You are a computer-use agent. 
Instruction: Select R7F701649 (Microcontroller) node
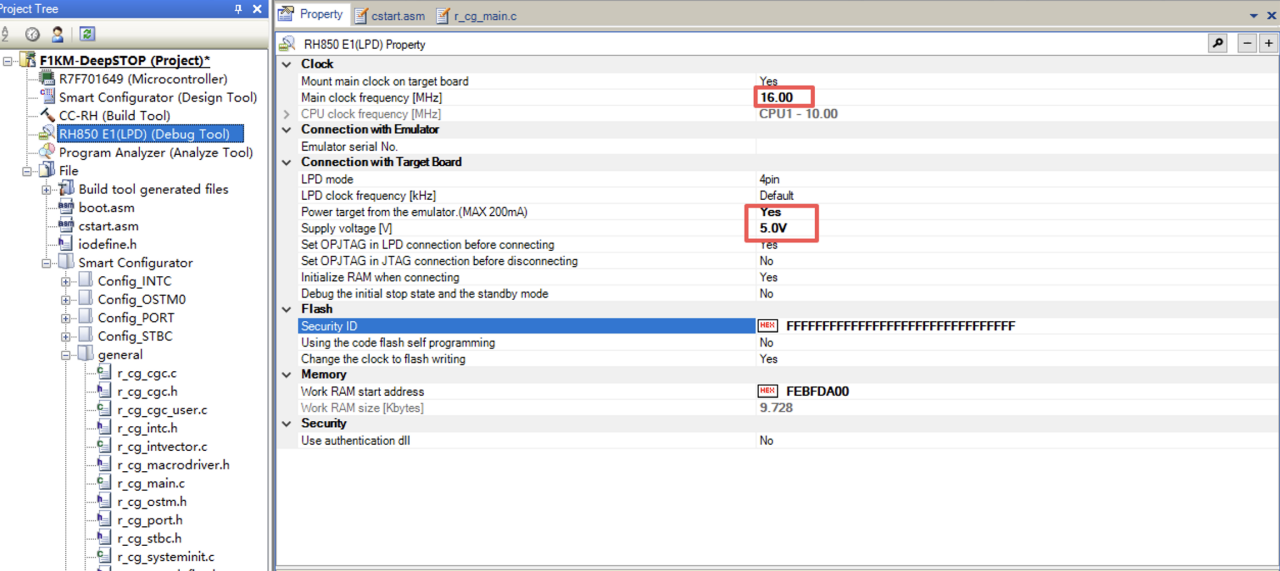coord(143,79)
